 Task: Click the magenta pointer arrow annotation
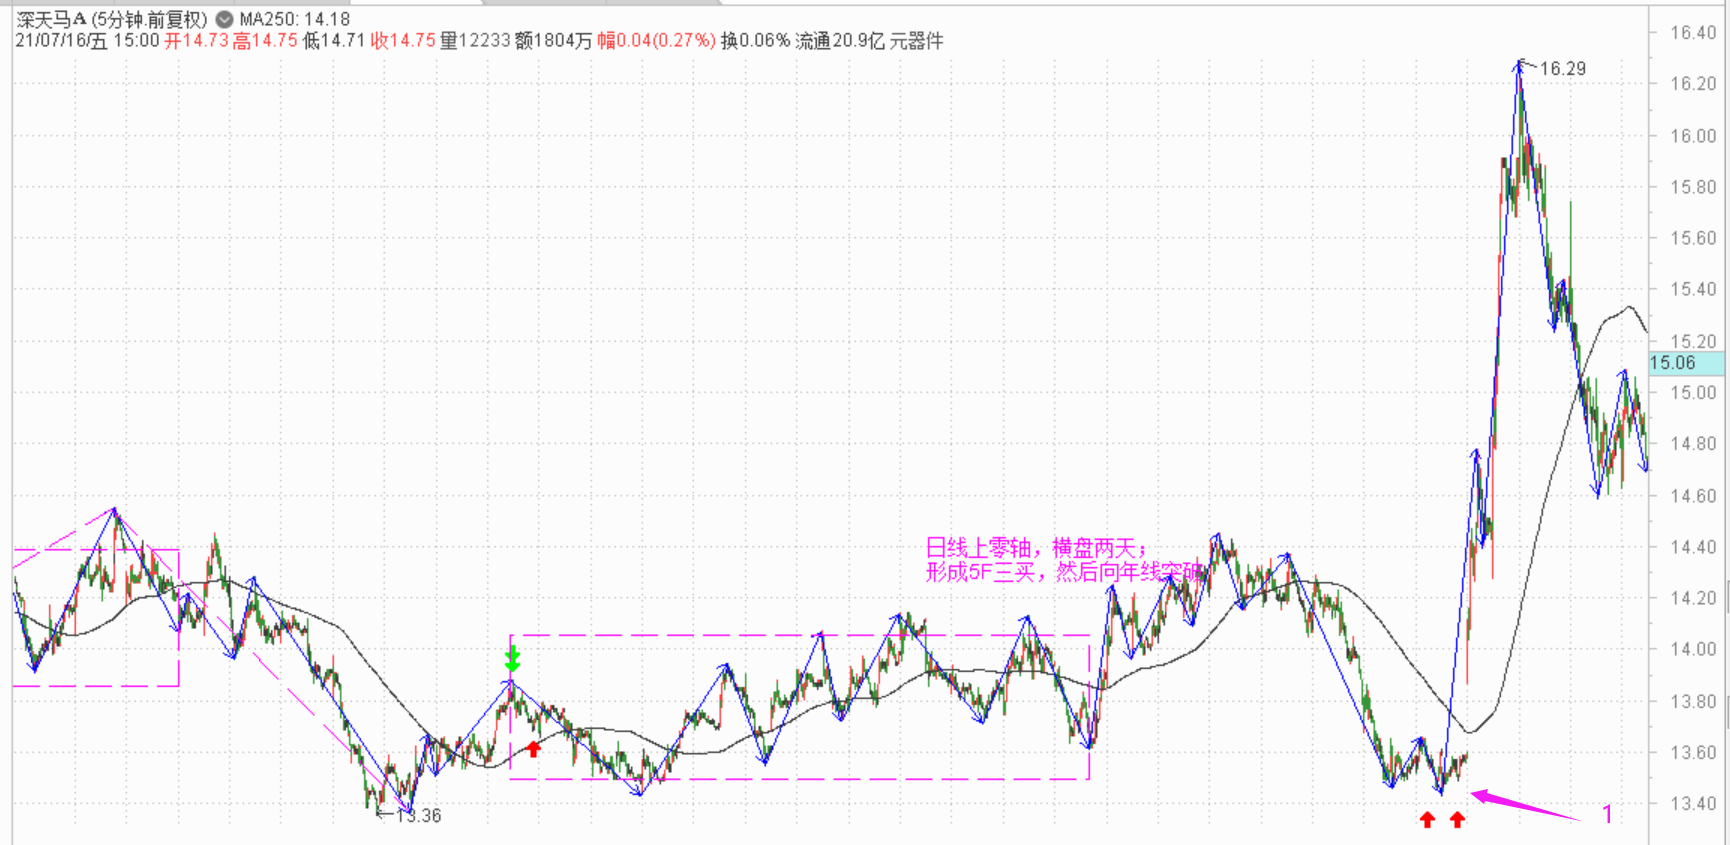[1525, 805]
